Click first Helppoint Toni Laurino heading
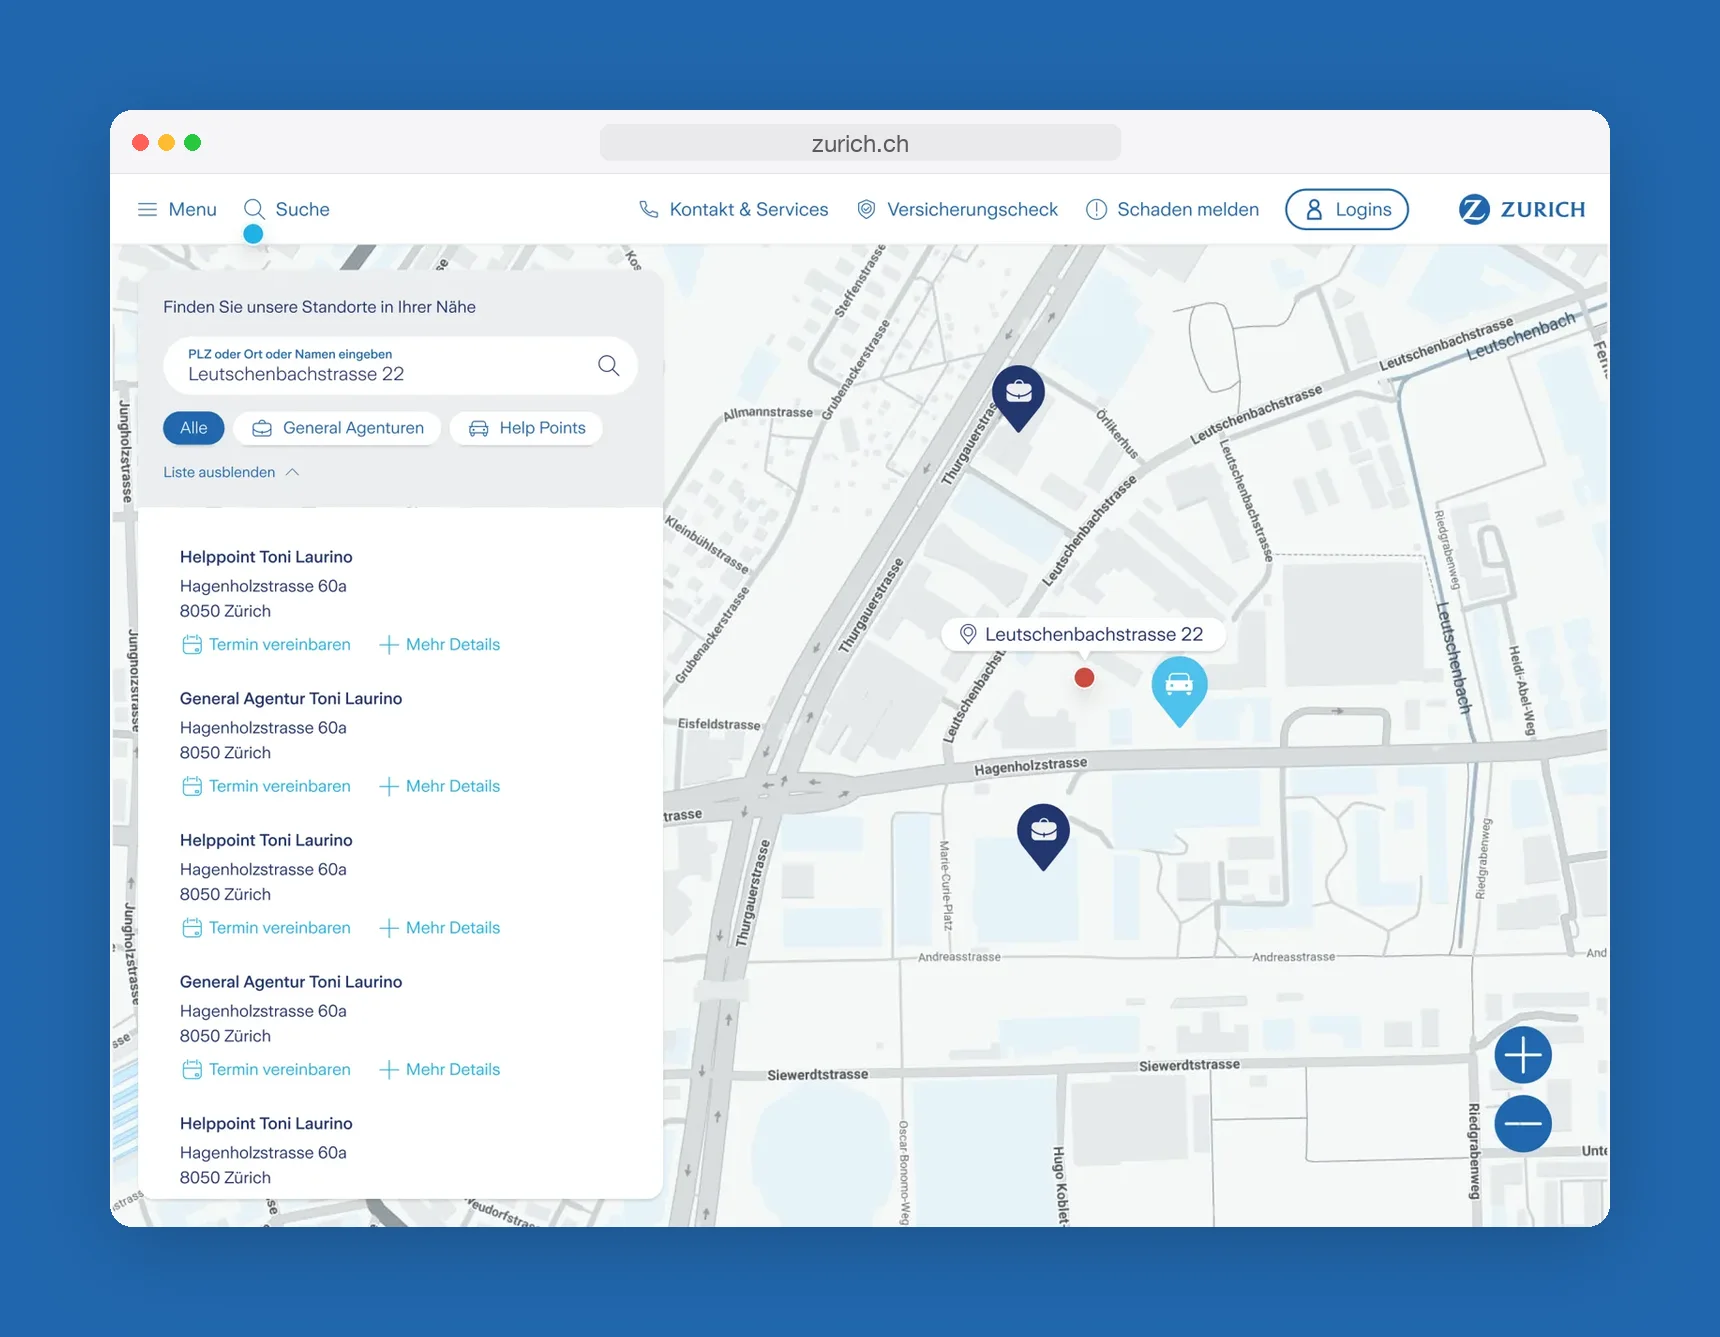Viewport: 1720px width, 1337px height. (266, 557)
